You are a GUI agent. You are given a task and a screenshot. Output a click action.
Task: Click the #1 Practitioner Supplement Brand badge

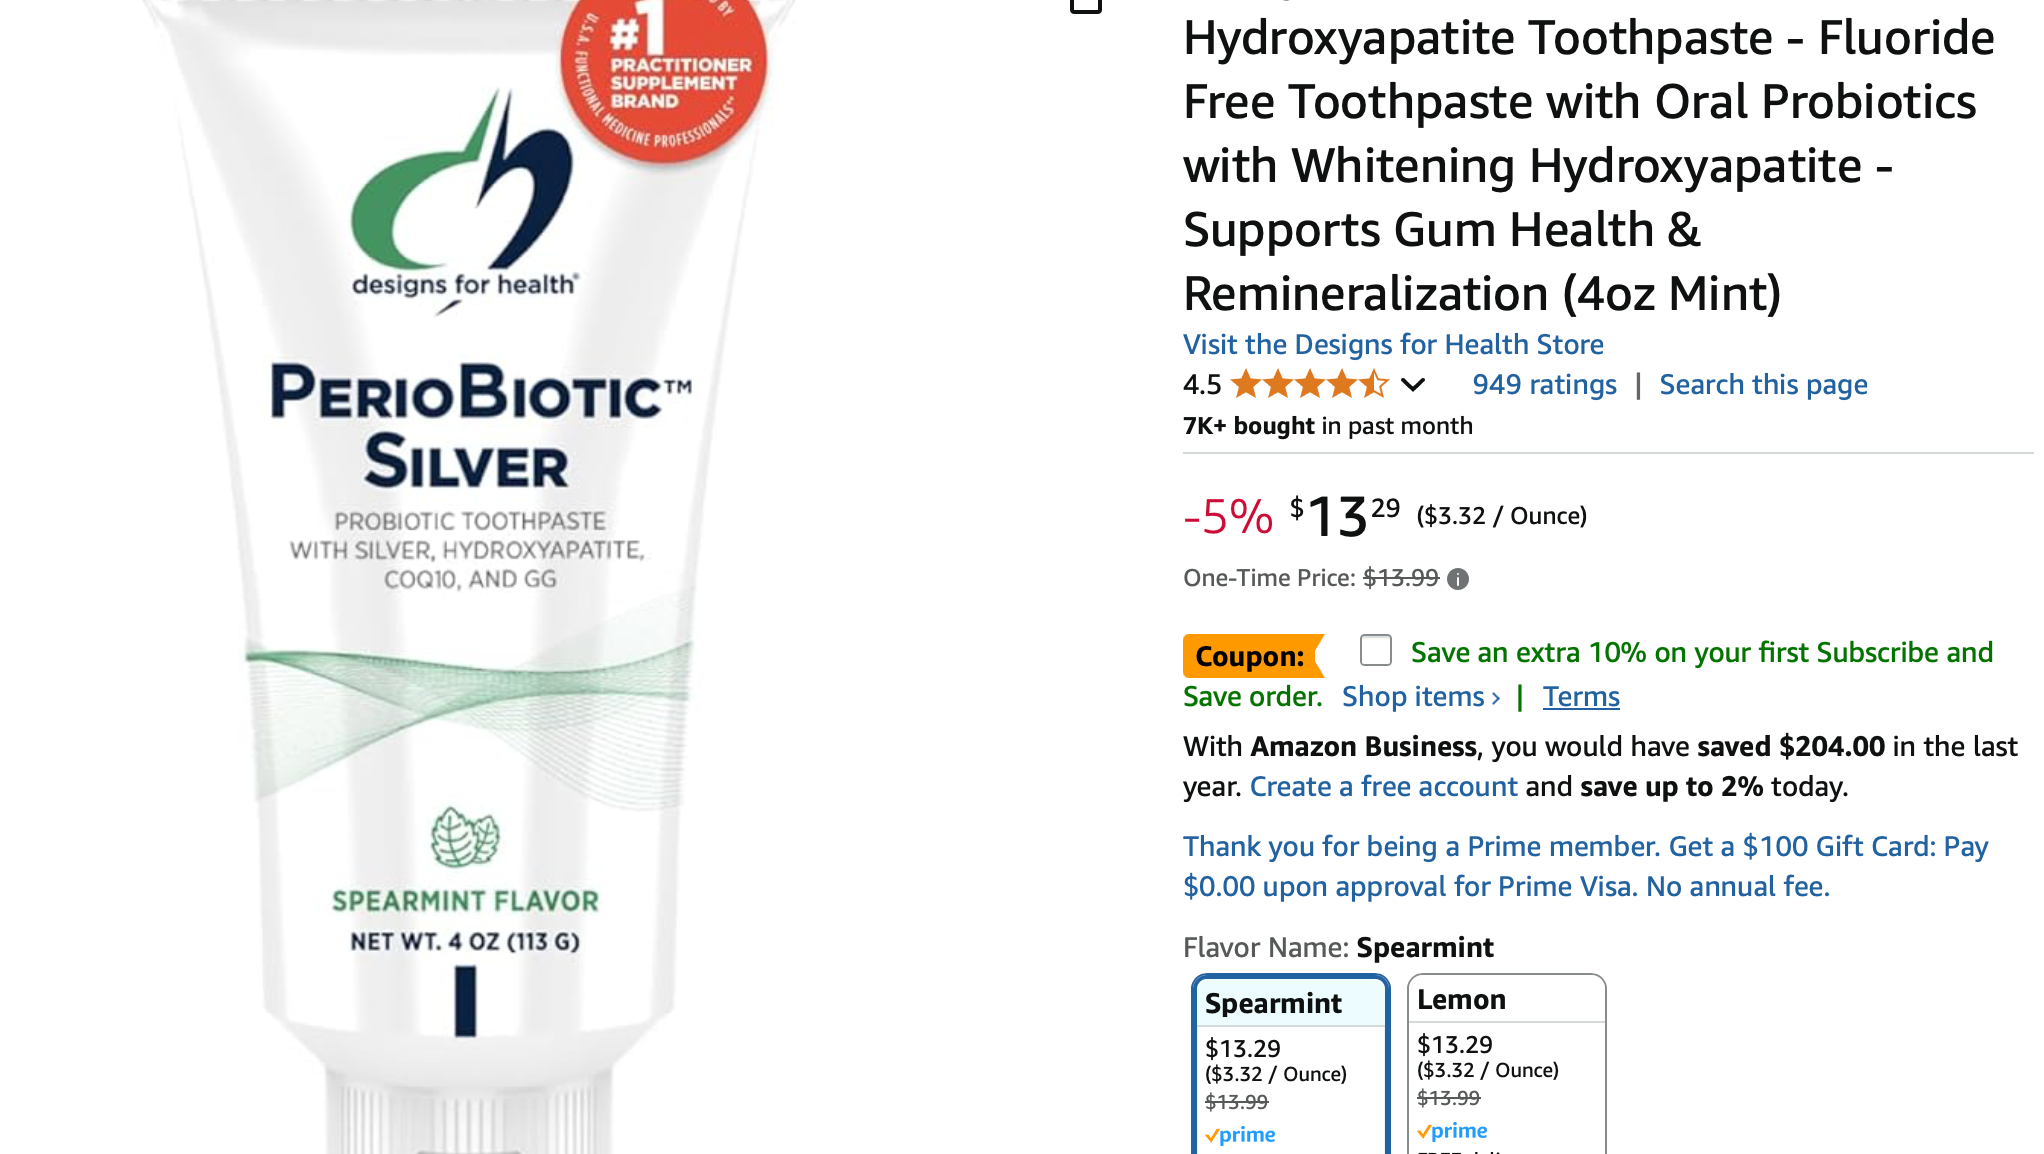(664, 78)
